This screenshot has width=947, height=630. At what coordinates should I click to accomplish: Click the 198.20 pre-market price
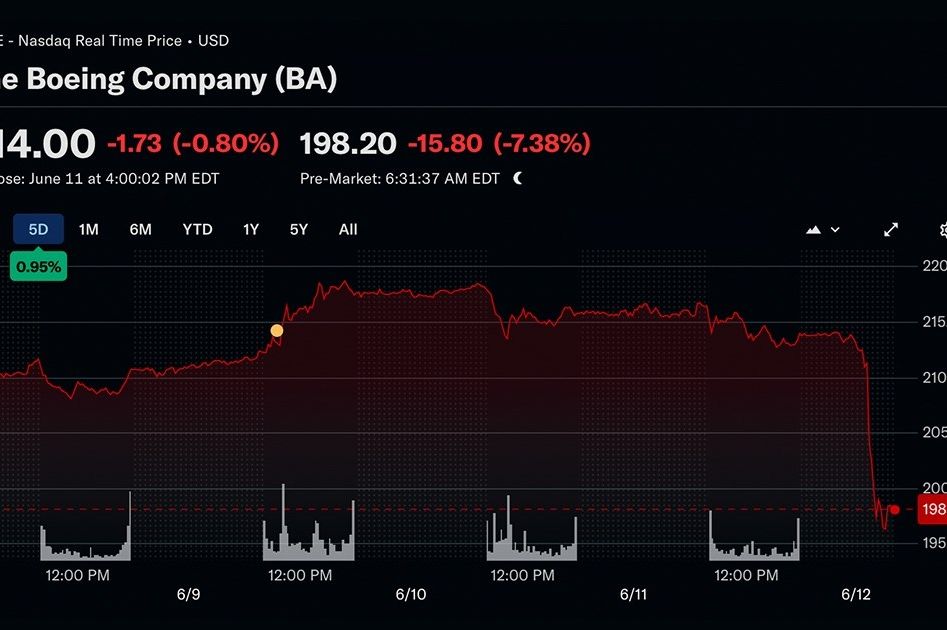pos(348,144)
